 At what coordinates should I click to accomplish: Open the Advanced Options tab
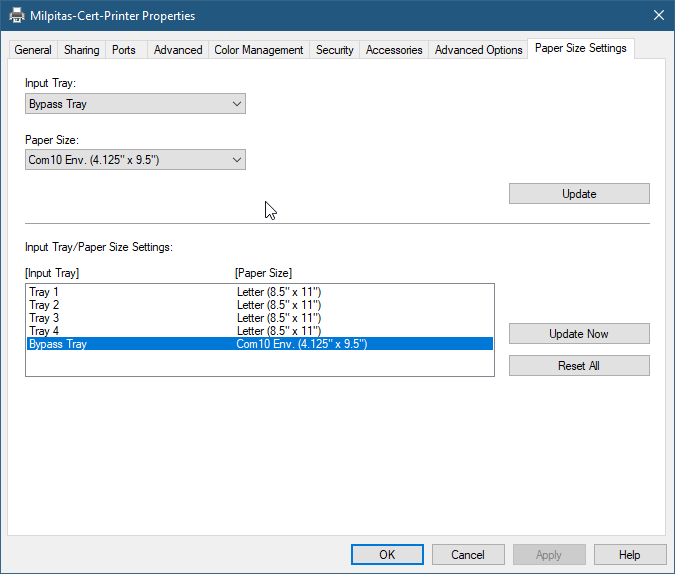pyautogui.click(x=478, y=50)
